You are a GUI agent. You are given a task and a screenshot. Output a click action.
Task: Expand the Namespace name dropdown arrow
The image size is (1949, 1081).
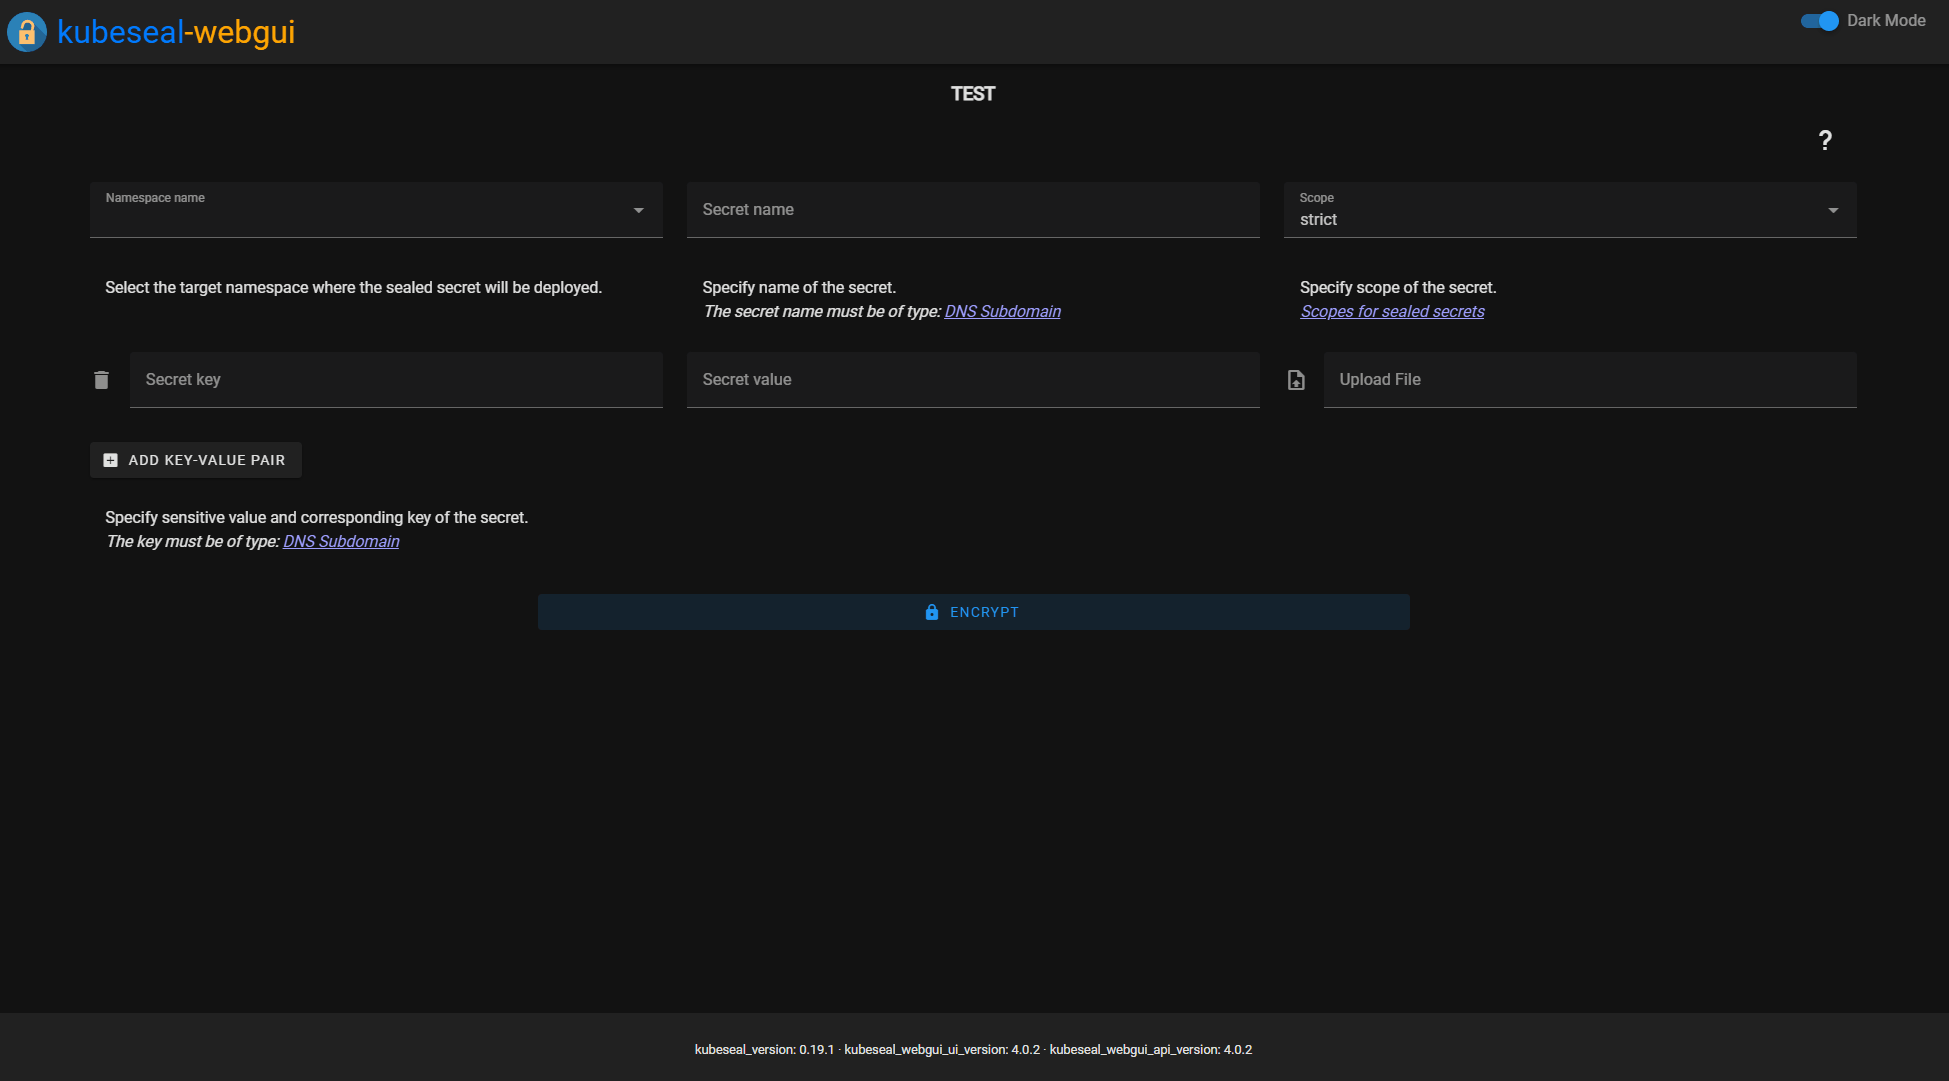(638, 210)
